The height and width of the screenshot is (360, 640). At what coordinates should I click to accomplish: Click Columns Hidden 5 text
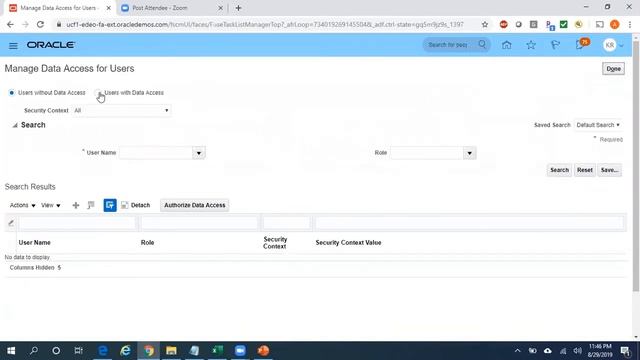pyautogui.click(x=35, y=268)
